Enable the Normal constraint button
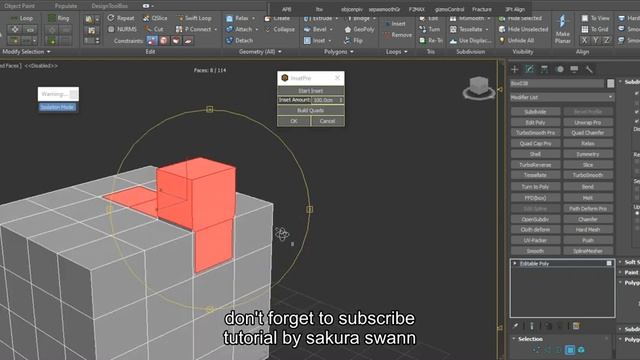This screenshot has width=640, height=360. [x=188, y=40]
